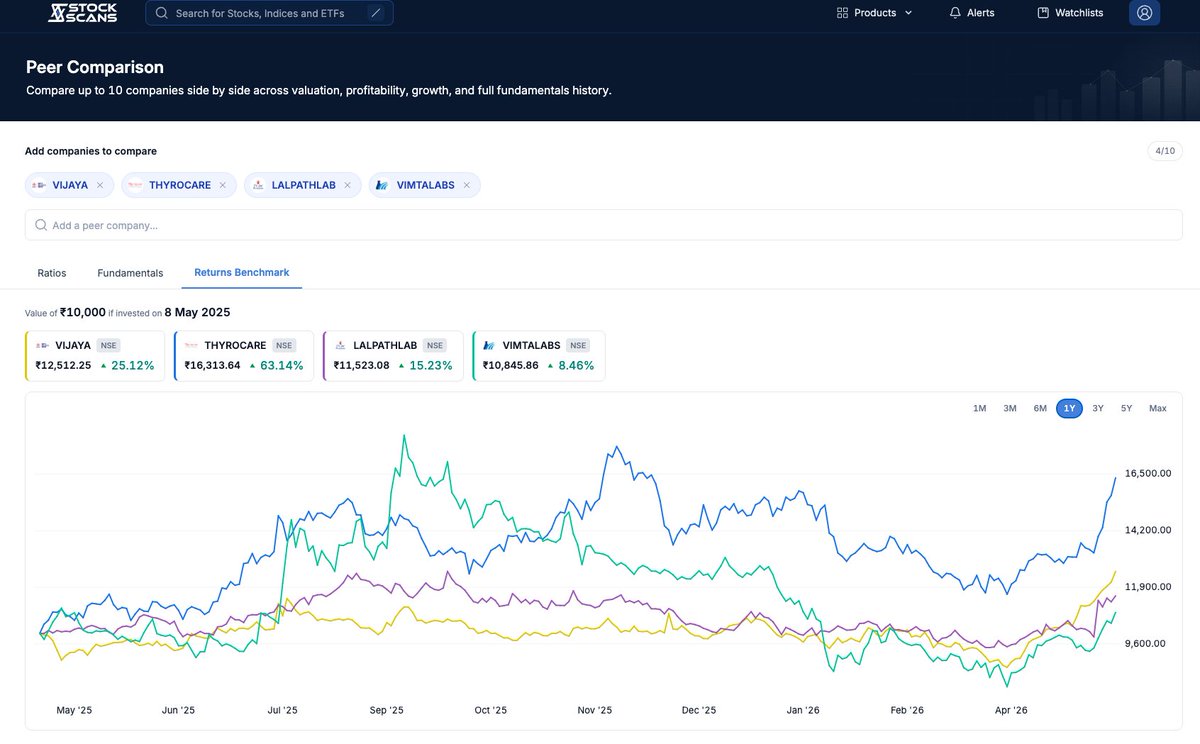Select the 3Y time range

point(1098,408)
